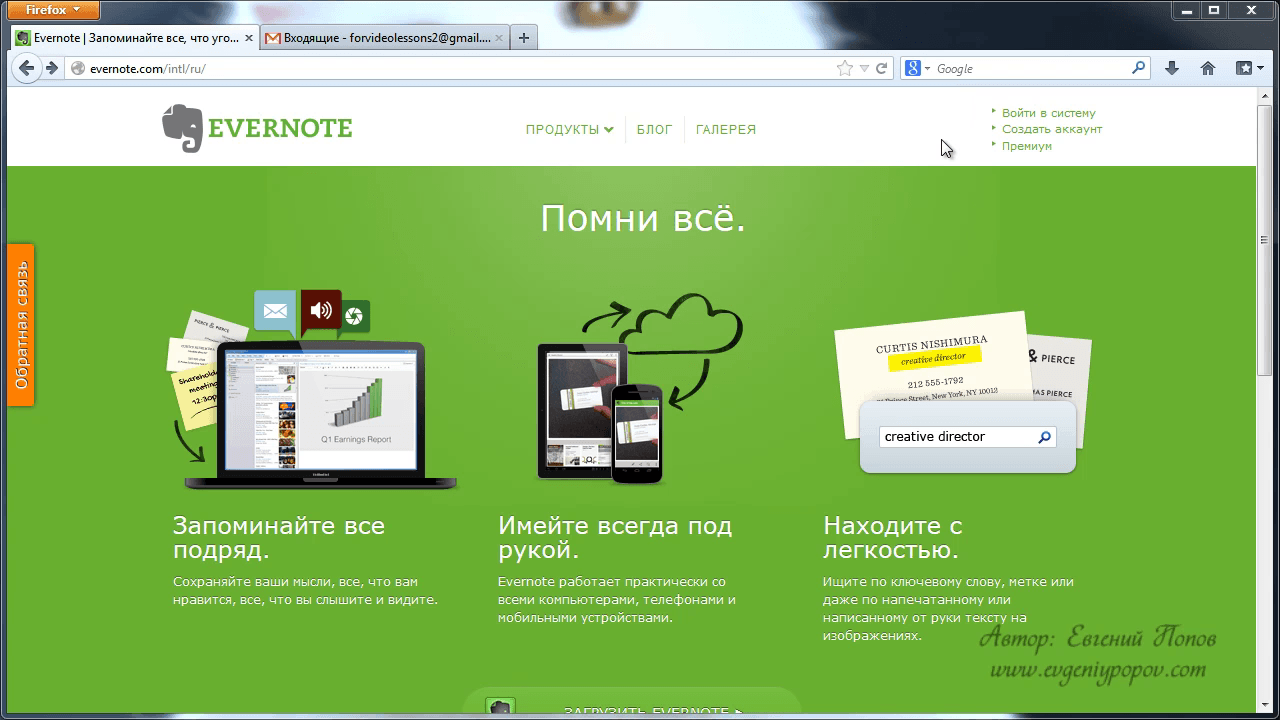Click the Помни всё. headline
The image size is (1280, 720).
[643, 219]
